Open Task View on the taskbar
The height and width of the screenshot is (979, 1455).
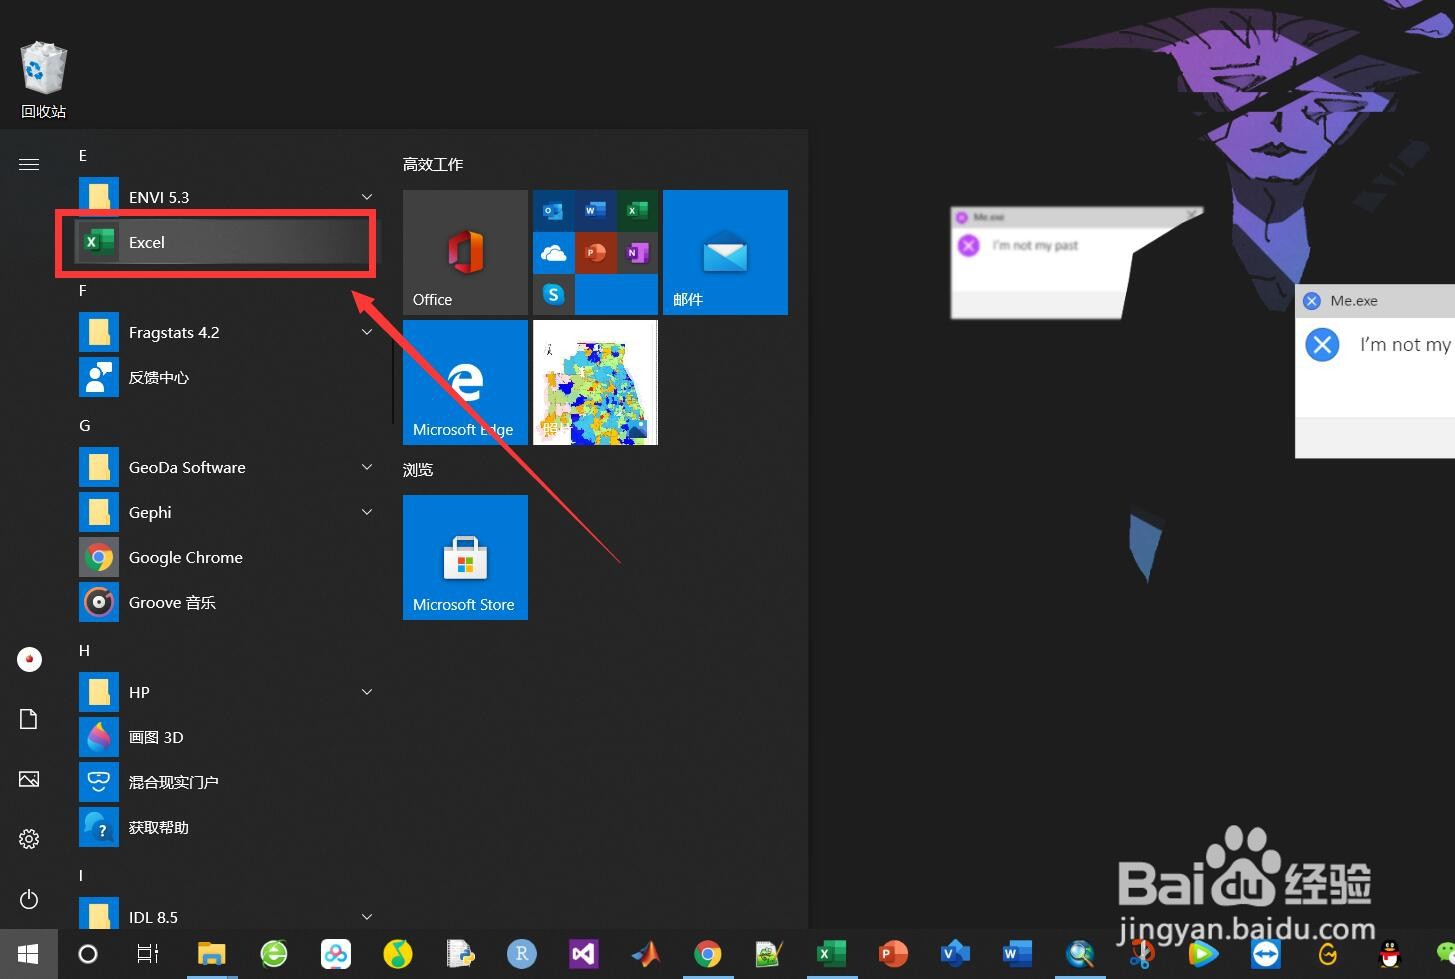(148, 954)
